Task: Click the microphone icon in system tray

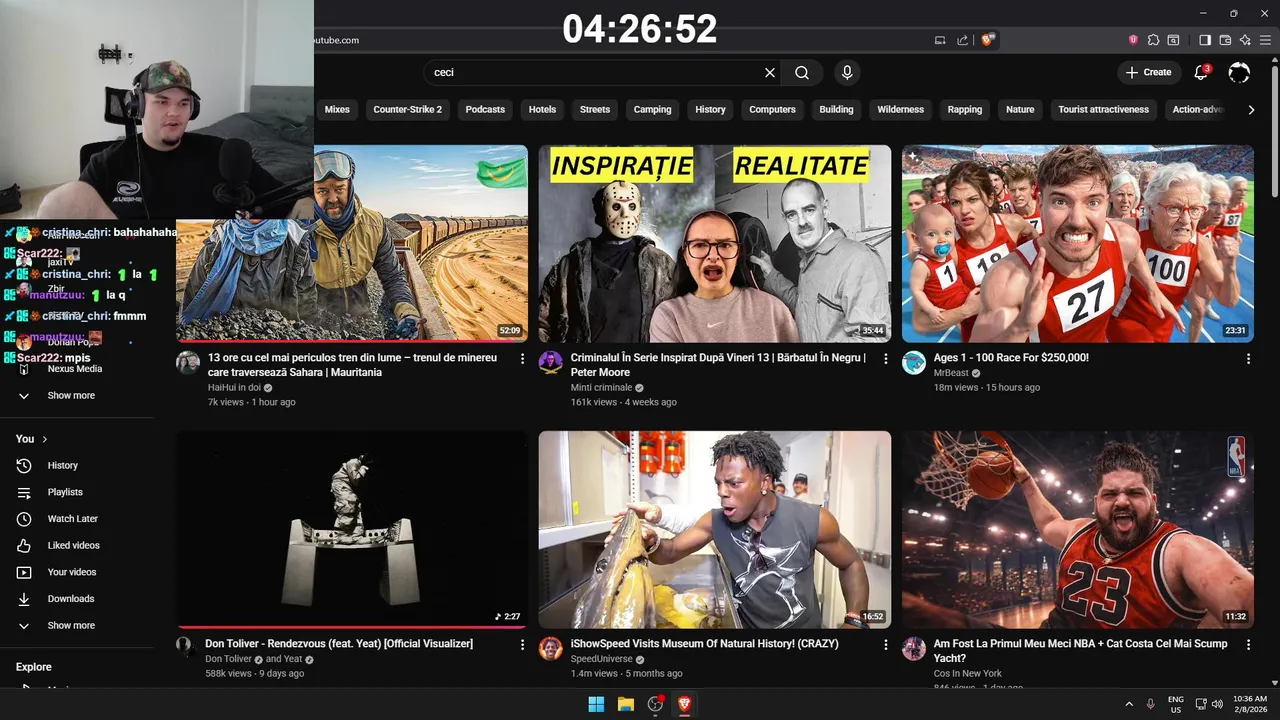Action: point(1150,704)
